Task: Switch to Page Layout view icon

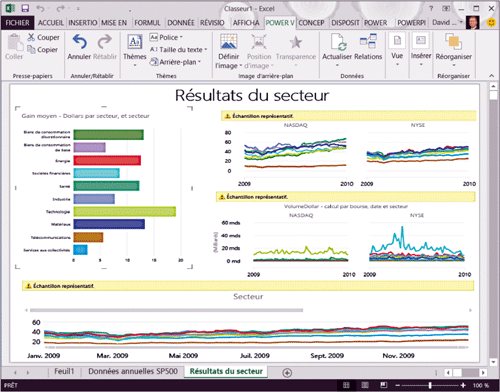Action: [x=365, y=385]
